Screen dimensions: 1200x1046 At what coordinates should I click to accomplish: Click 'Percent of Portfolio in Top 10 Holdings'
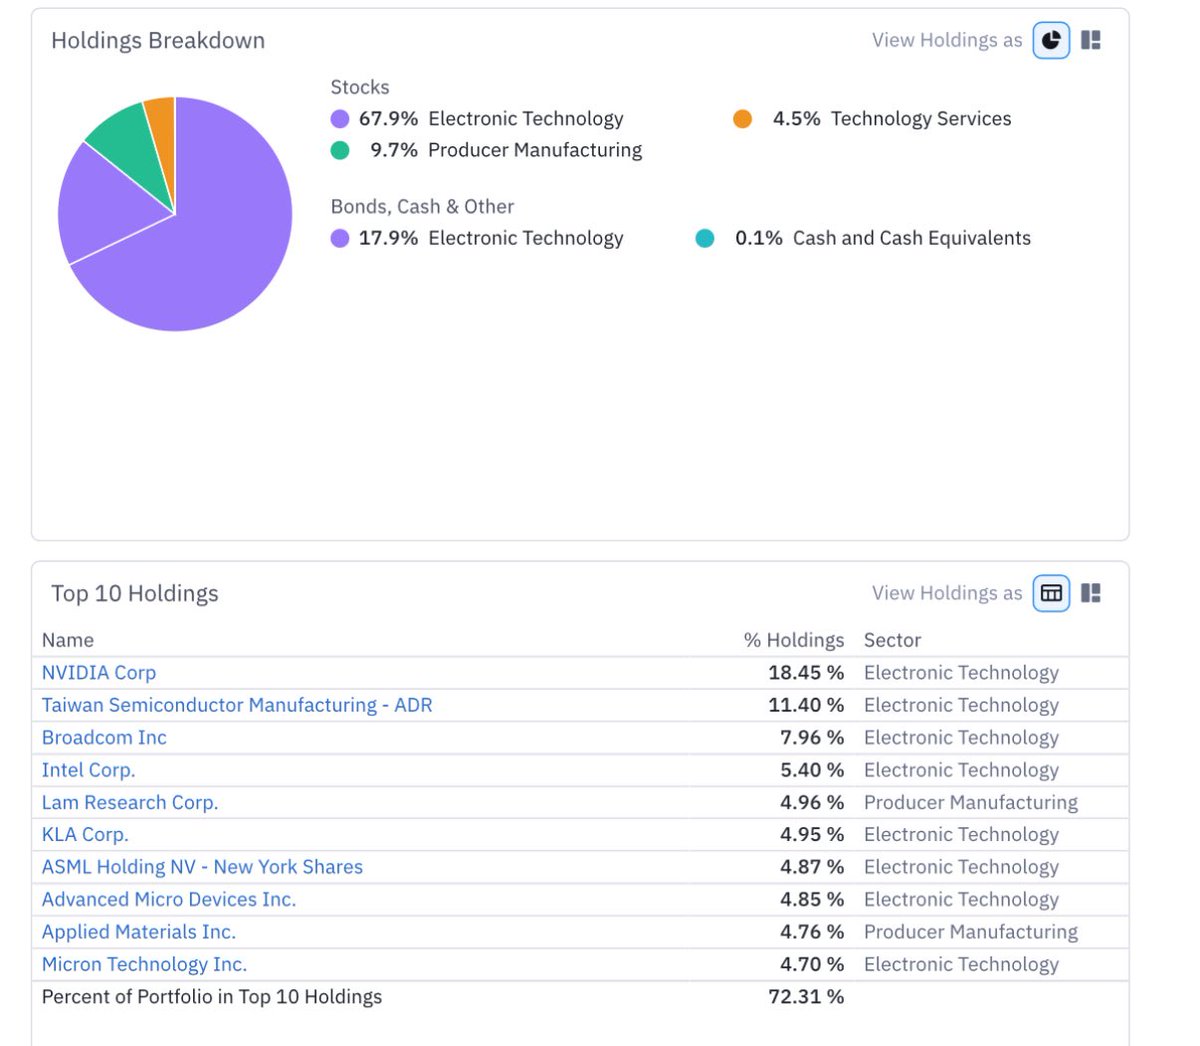tap(212, 997)
